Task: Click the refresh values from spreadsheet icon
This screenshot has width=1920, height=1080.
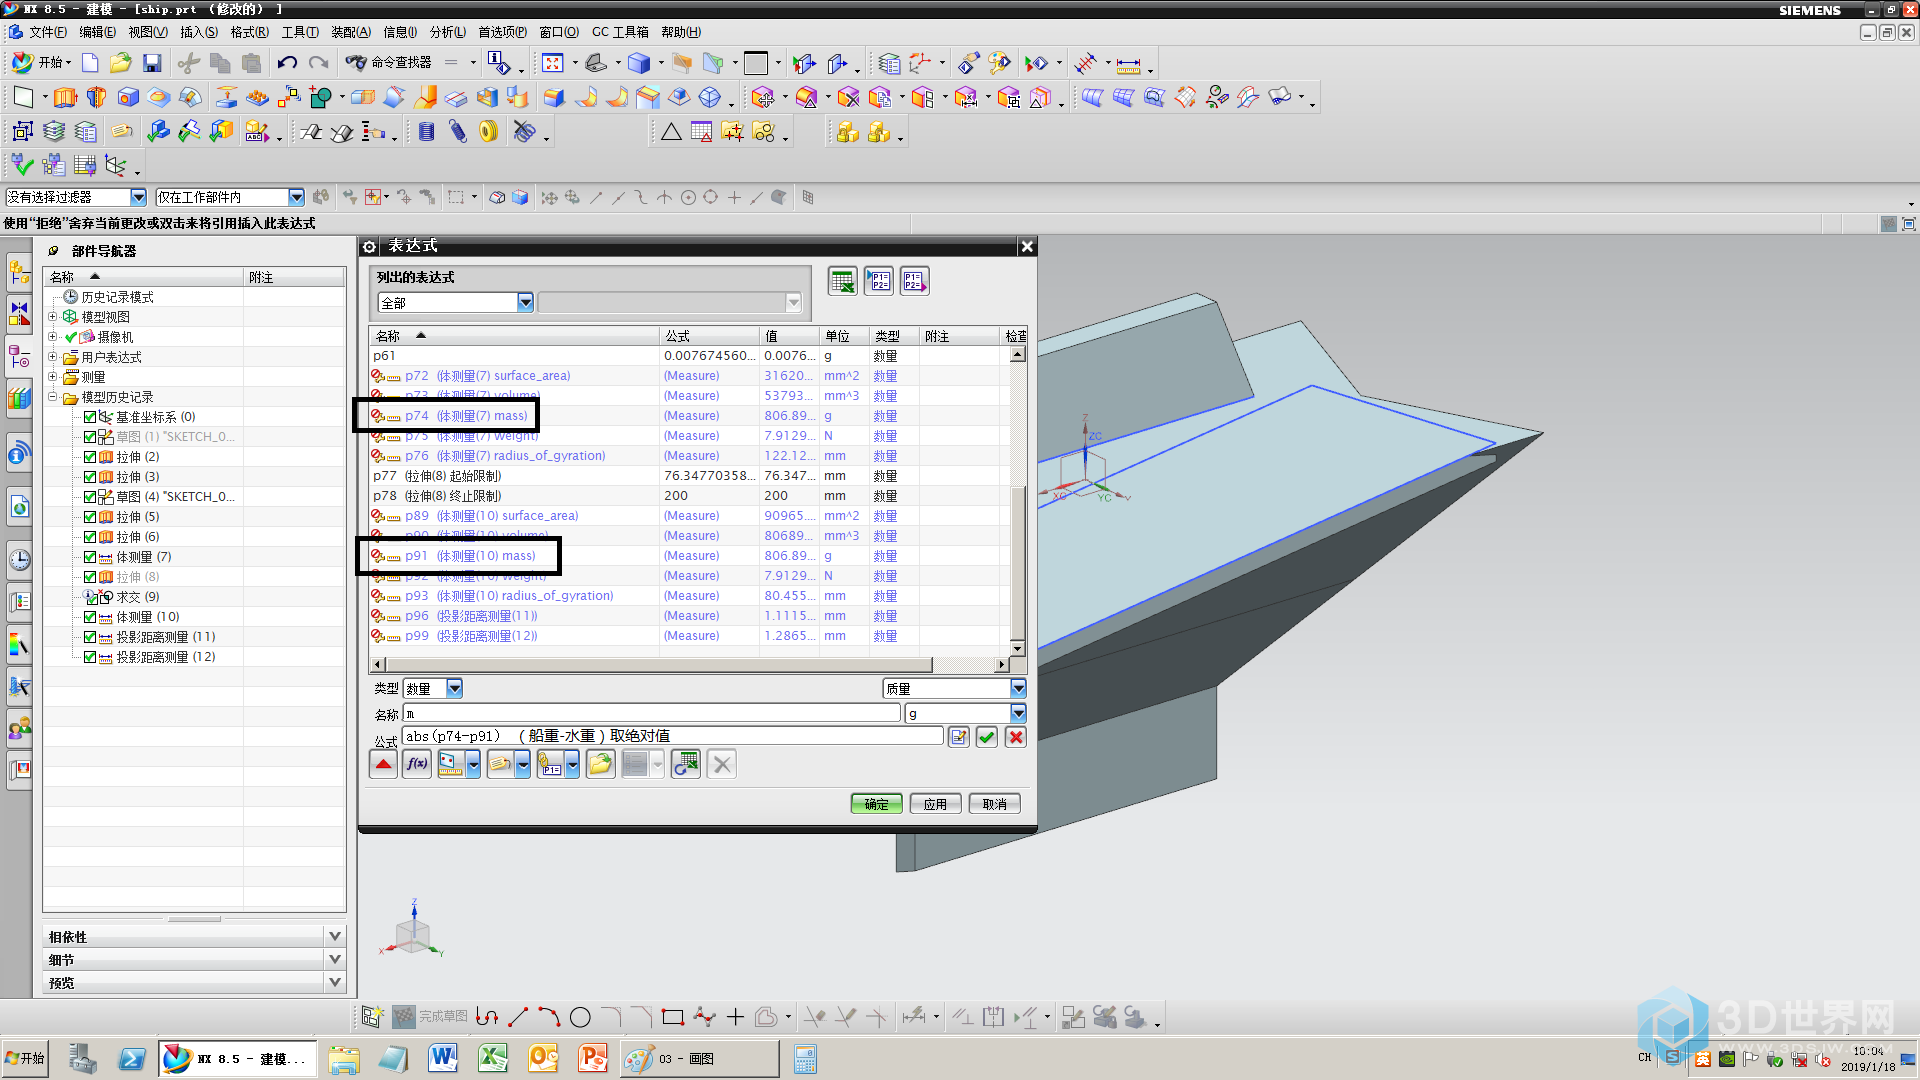Action: coord(685,765)
